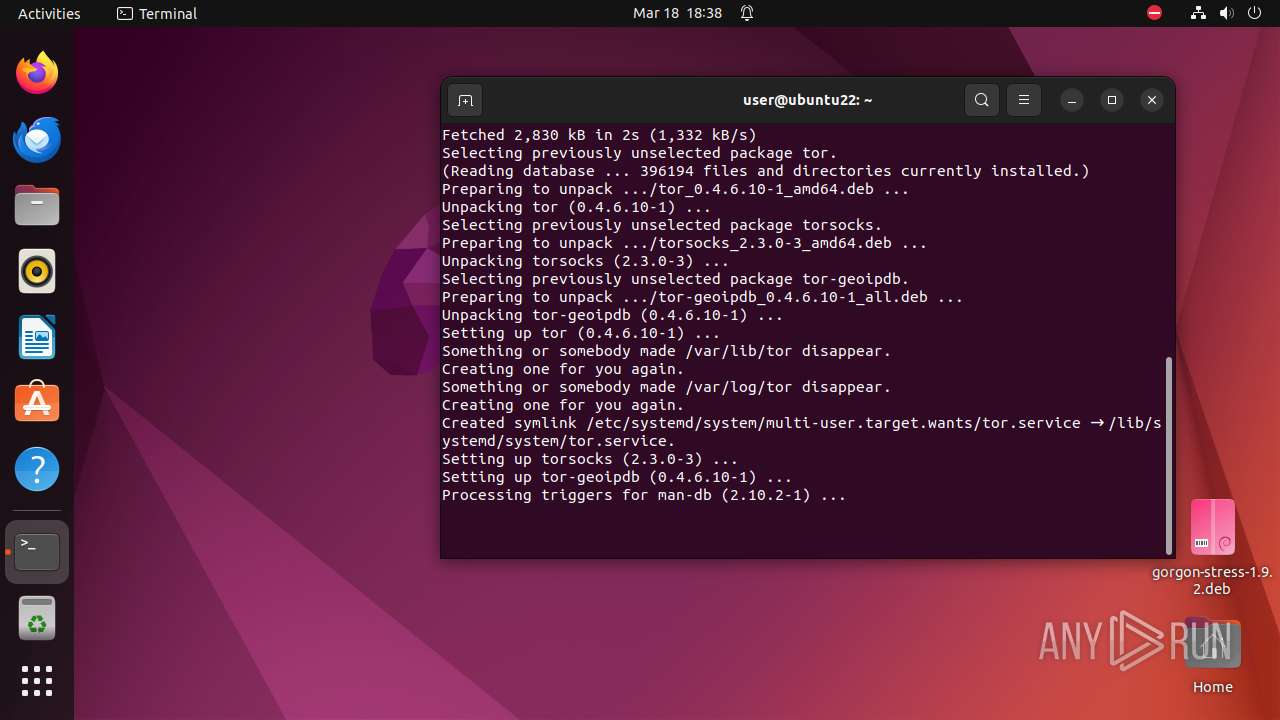
Task: Close the terminal window
Action: [1152, 100]
